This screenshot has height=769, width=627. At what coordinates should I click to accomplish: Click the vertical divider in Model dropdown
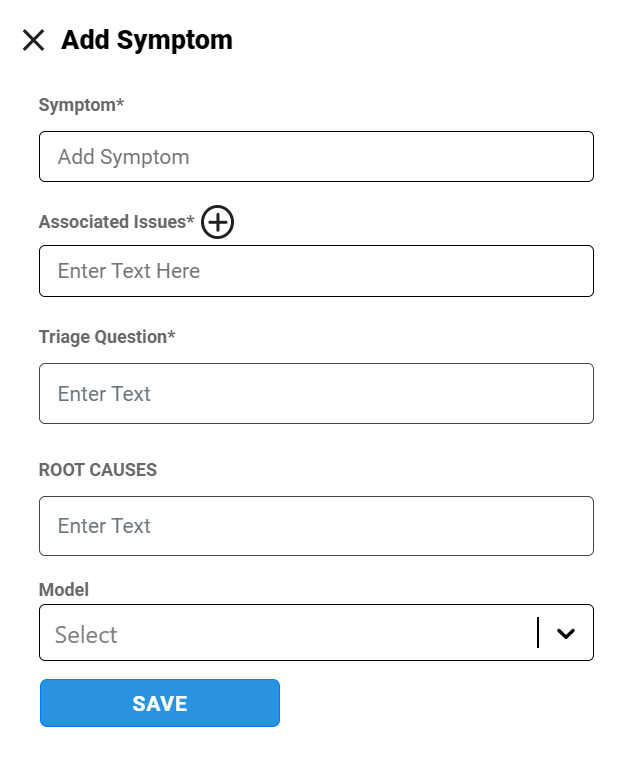pos(538,633)
